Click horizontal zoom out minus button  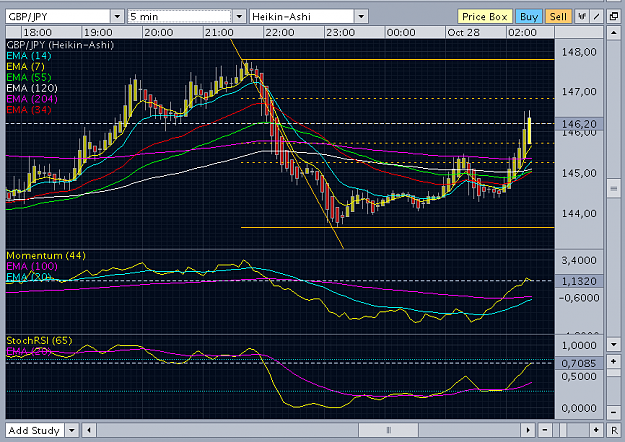(x=544, y=430)
